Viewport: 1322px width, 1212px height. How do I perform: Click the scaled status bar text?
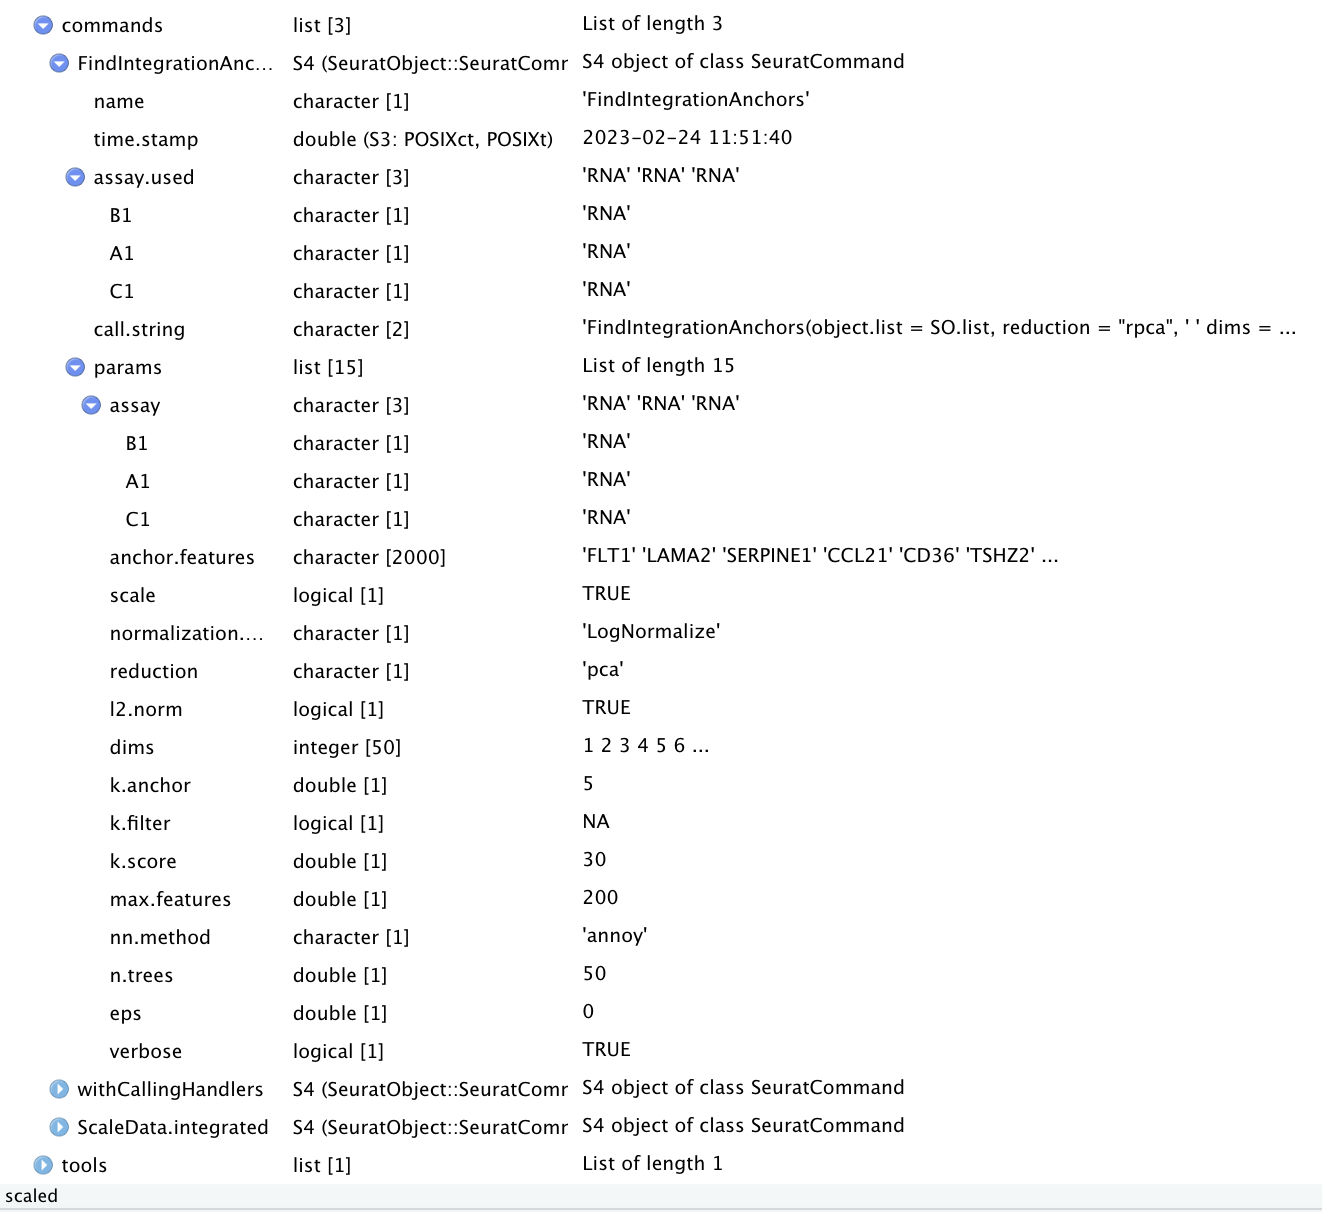click(x=32, y=1196)
